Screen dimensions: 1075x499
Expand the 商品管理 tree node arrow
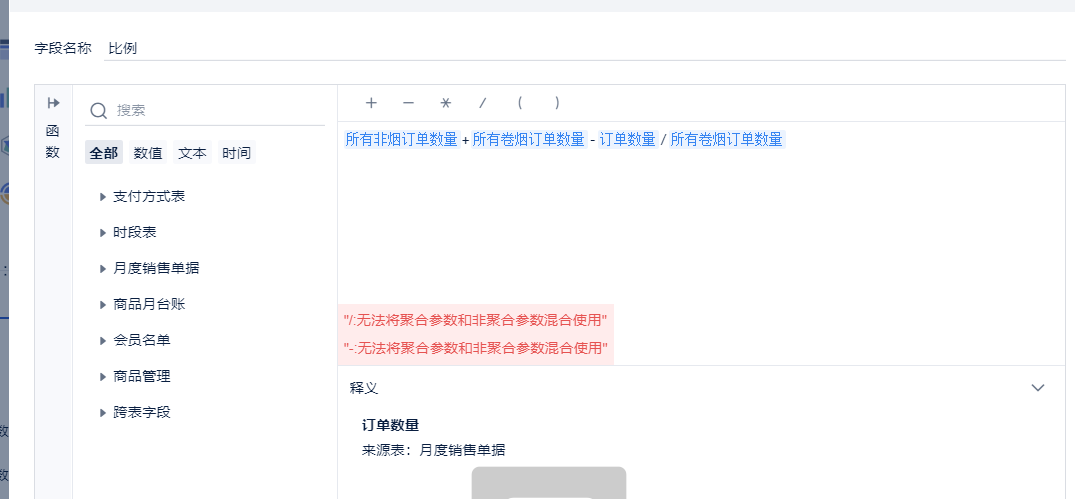(103, 376)
